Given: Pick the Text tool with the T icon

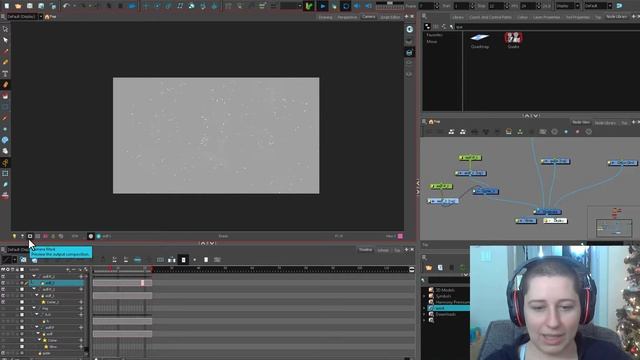Looking at the screenshot, I should point(5,74).
